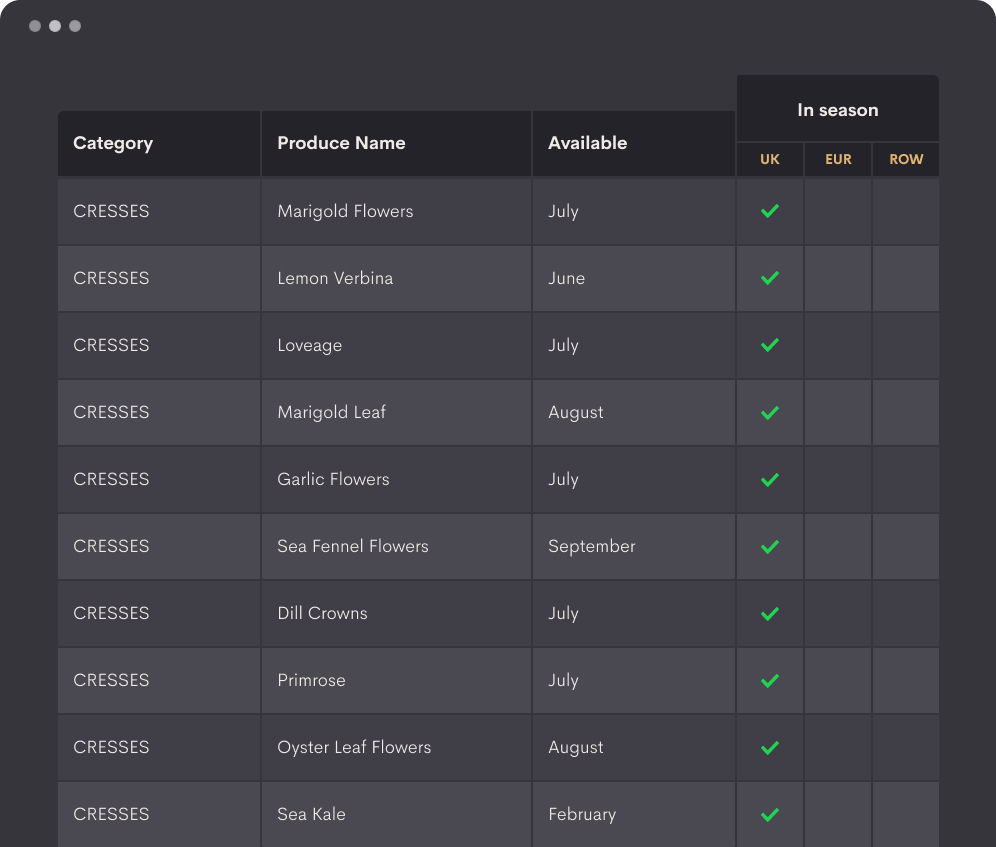
Task: Select the Loveage row green tick
Action: tap(770, 345)
